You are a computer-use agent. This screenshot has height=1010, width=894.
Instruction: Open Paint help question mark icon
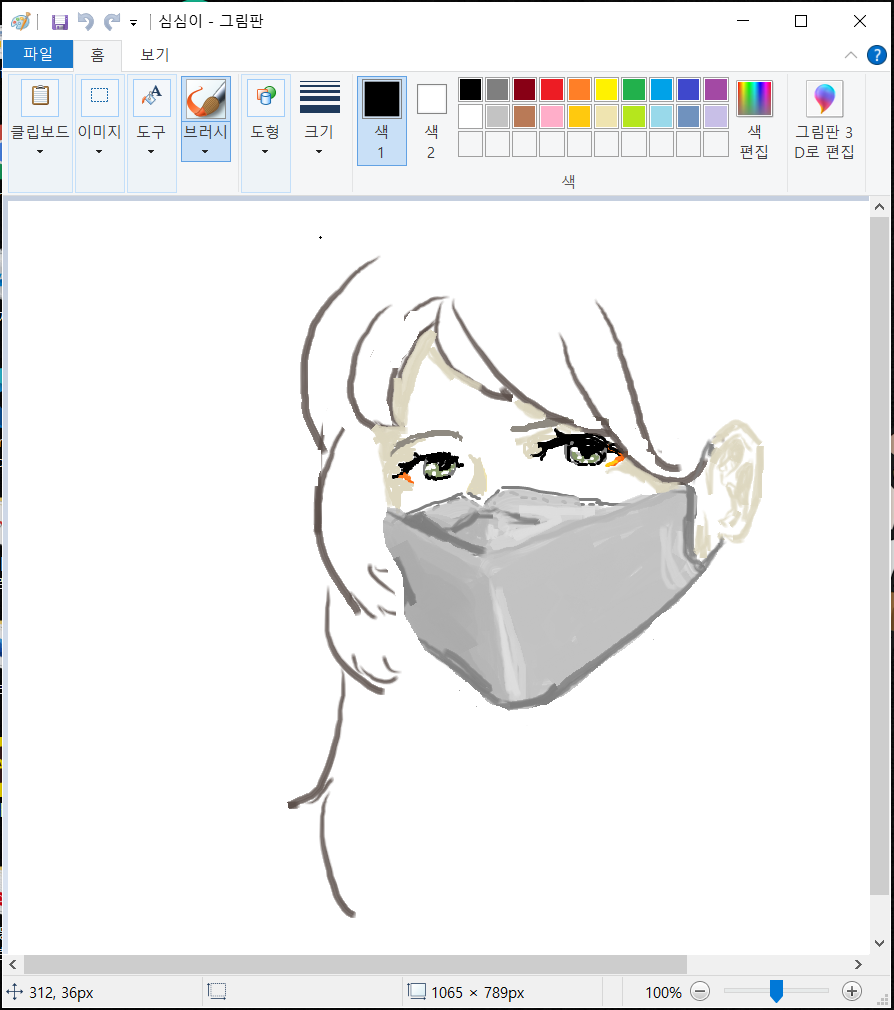[877, 55]
